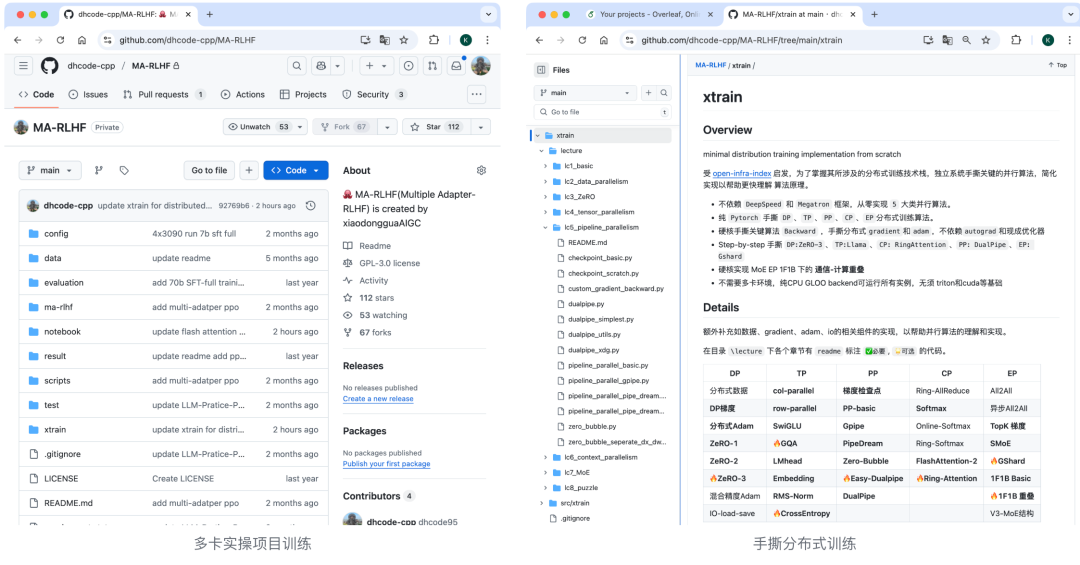1080x565 pixels.
Task: Open Code clone dropdown button
Action: (295, 170)
